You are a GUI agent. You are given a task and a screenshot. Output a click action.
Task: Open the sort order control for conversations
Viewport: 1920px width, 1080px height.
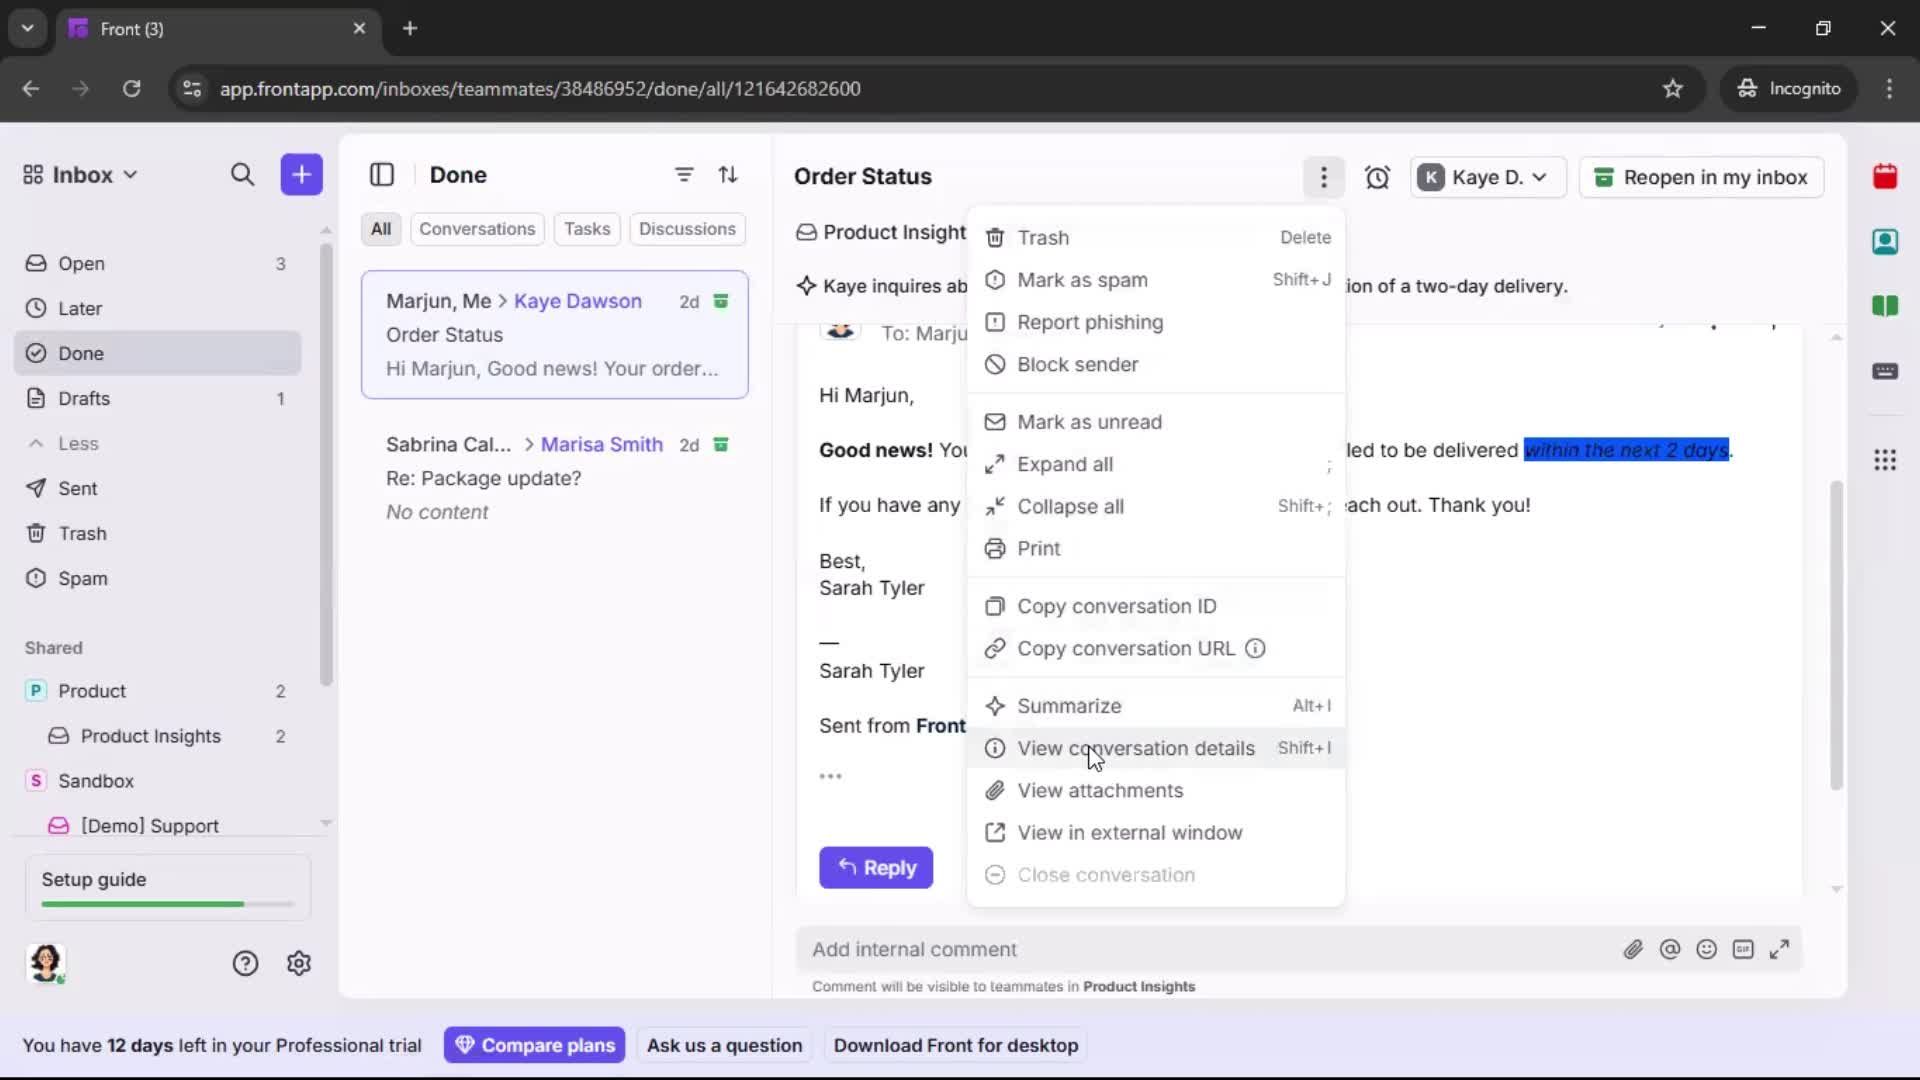click(x=729, y=174)
